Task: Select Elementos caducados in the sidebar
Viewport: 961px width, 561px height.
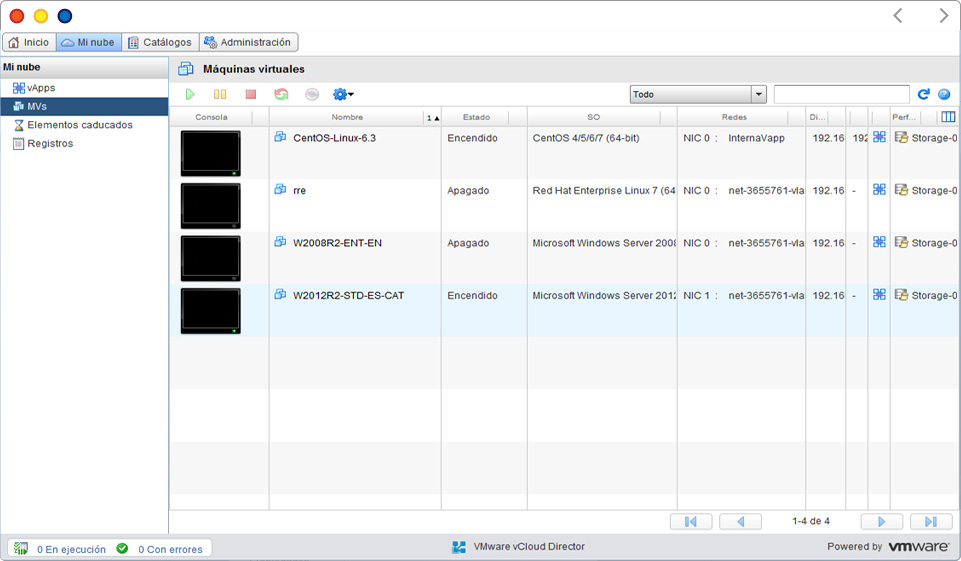Action: click(x=79, y=125)
